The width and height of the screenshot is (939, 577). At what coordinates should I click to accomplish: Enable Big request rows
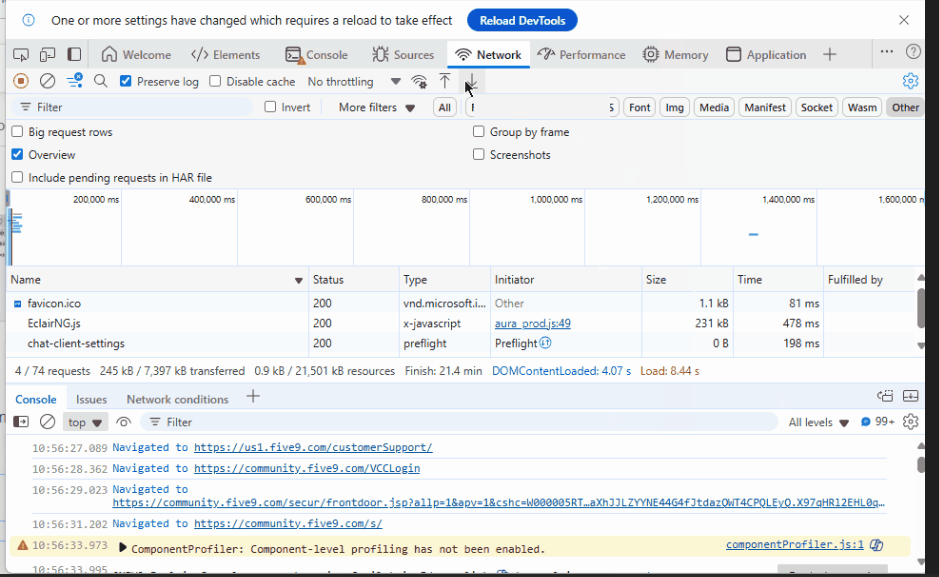click(x=17, y=132)
